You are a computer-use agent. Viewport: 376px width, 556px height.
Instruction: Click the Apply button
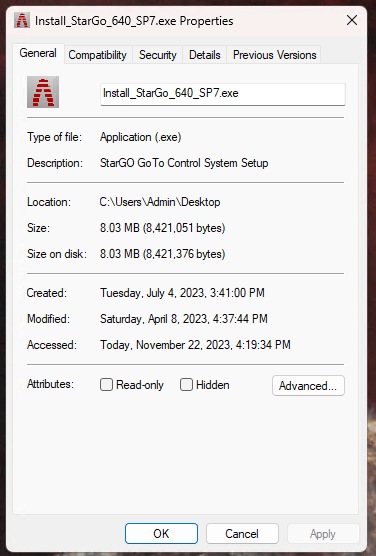point(323,533)
